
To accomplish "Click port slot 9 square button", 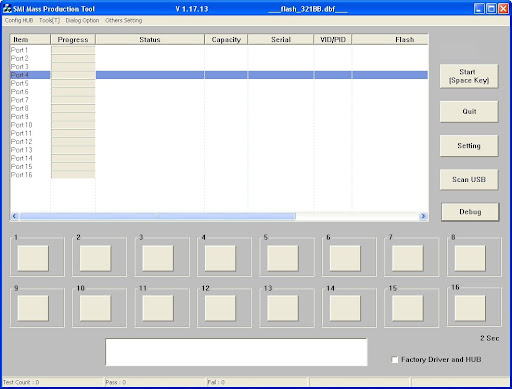I will pos(33,309).
